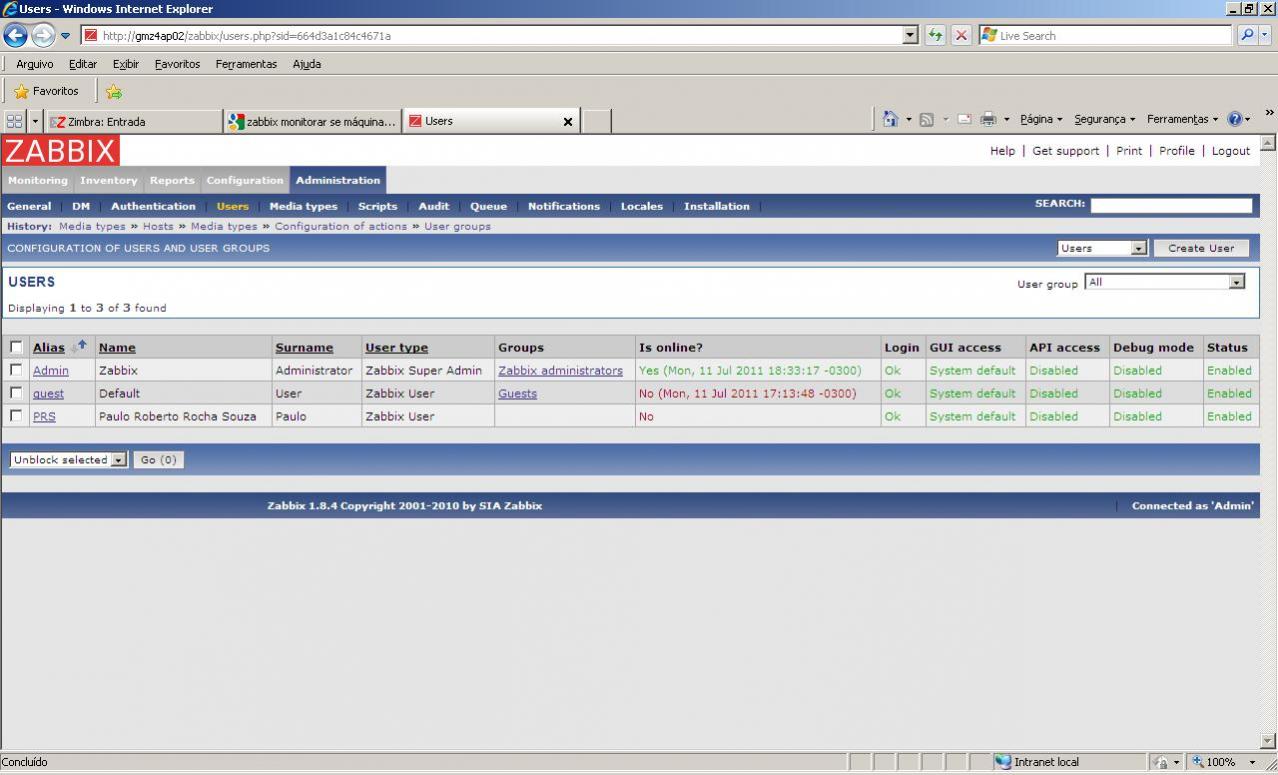Open the User group All dropdown
The image size is (1278, 775).
click(x=1165, y=282)
